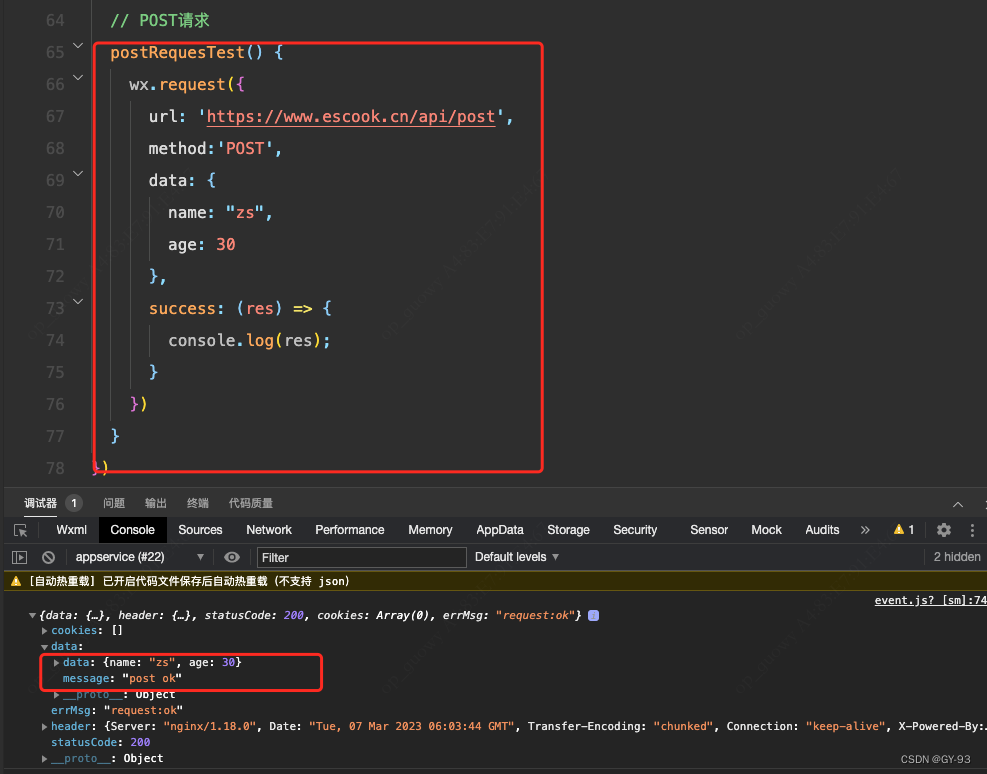This screenshot has height=774, width=987.
Task: Click the hot-reload warning triangle icon
Action: (16, 581)
